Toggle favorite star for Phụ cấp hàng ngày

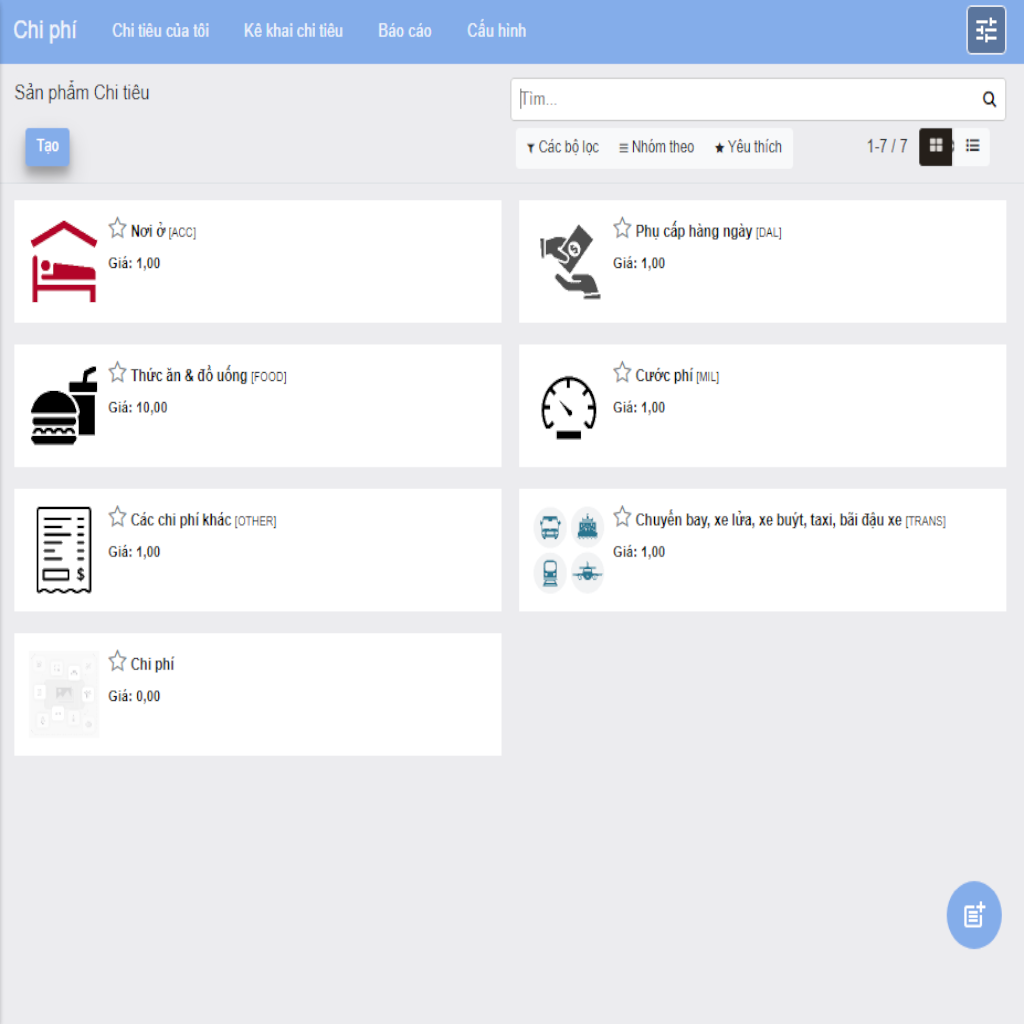[x=622, y=229]
